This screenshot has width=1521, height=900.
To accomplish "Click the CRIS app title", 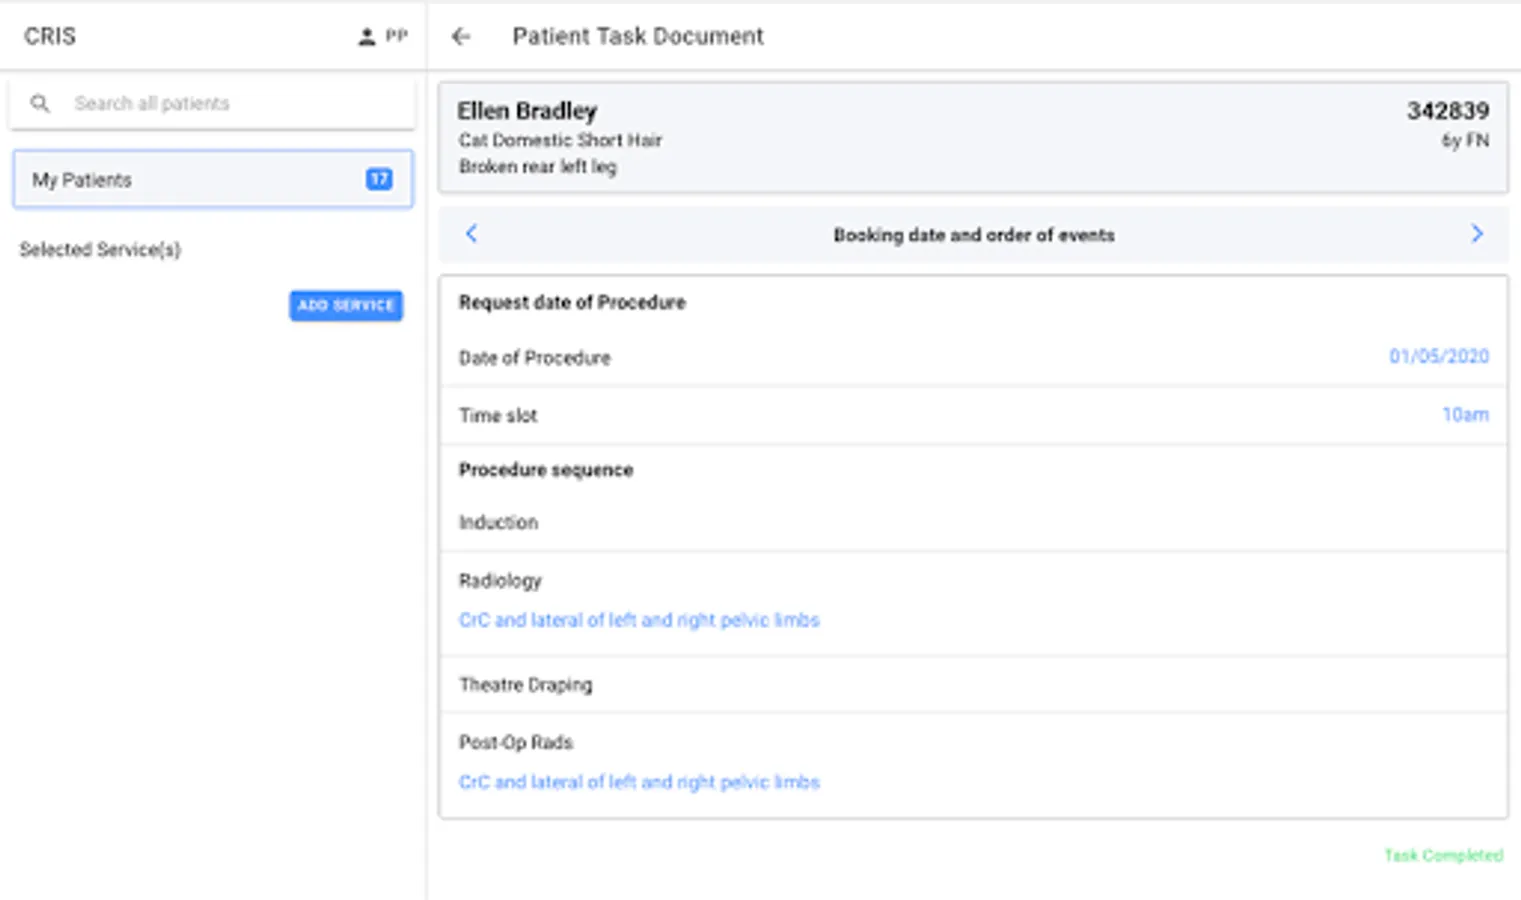I will (50, 37).
